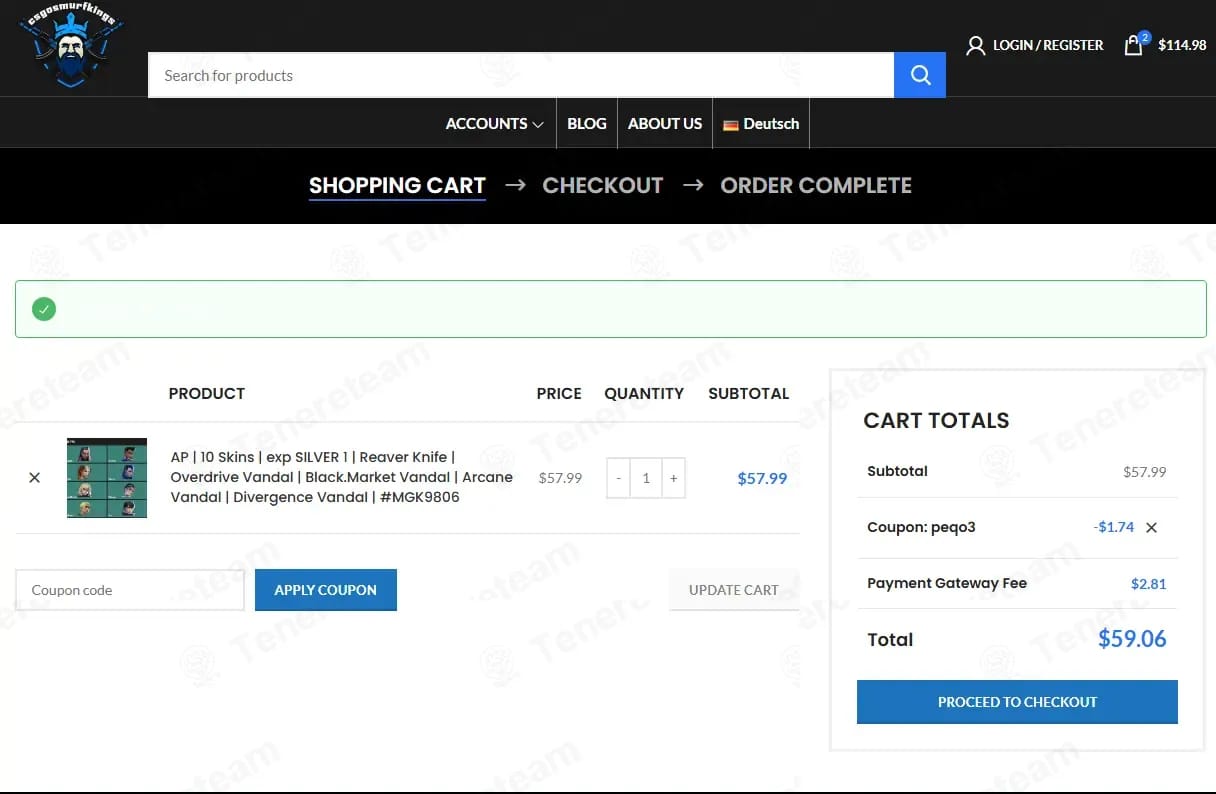Click the csgosmurfkings site logo
Screen dimensions: 1216x794
coord(70,46)
